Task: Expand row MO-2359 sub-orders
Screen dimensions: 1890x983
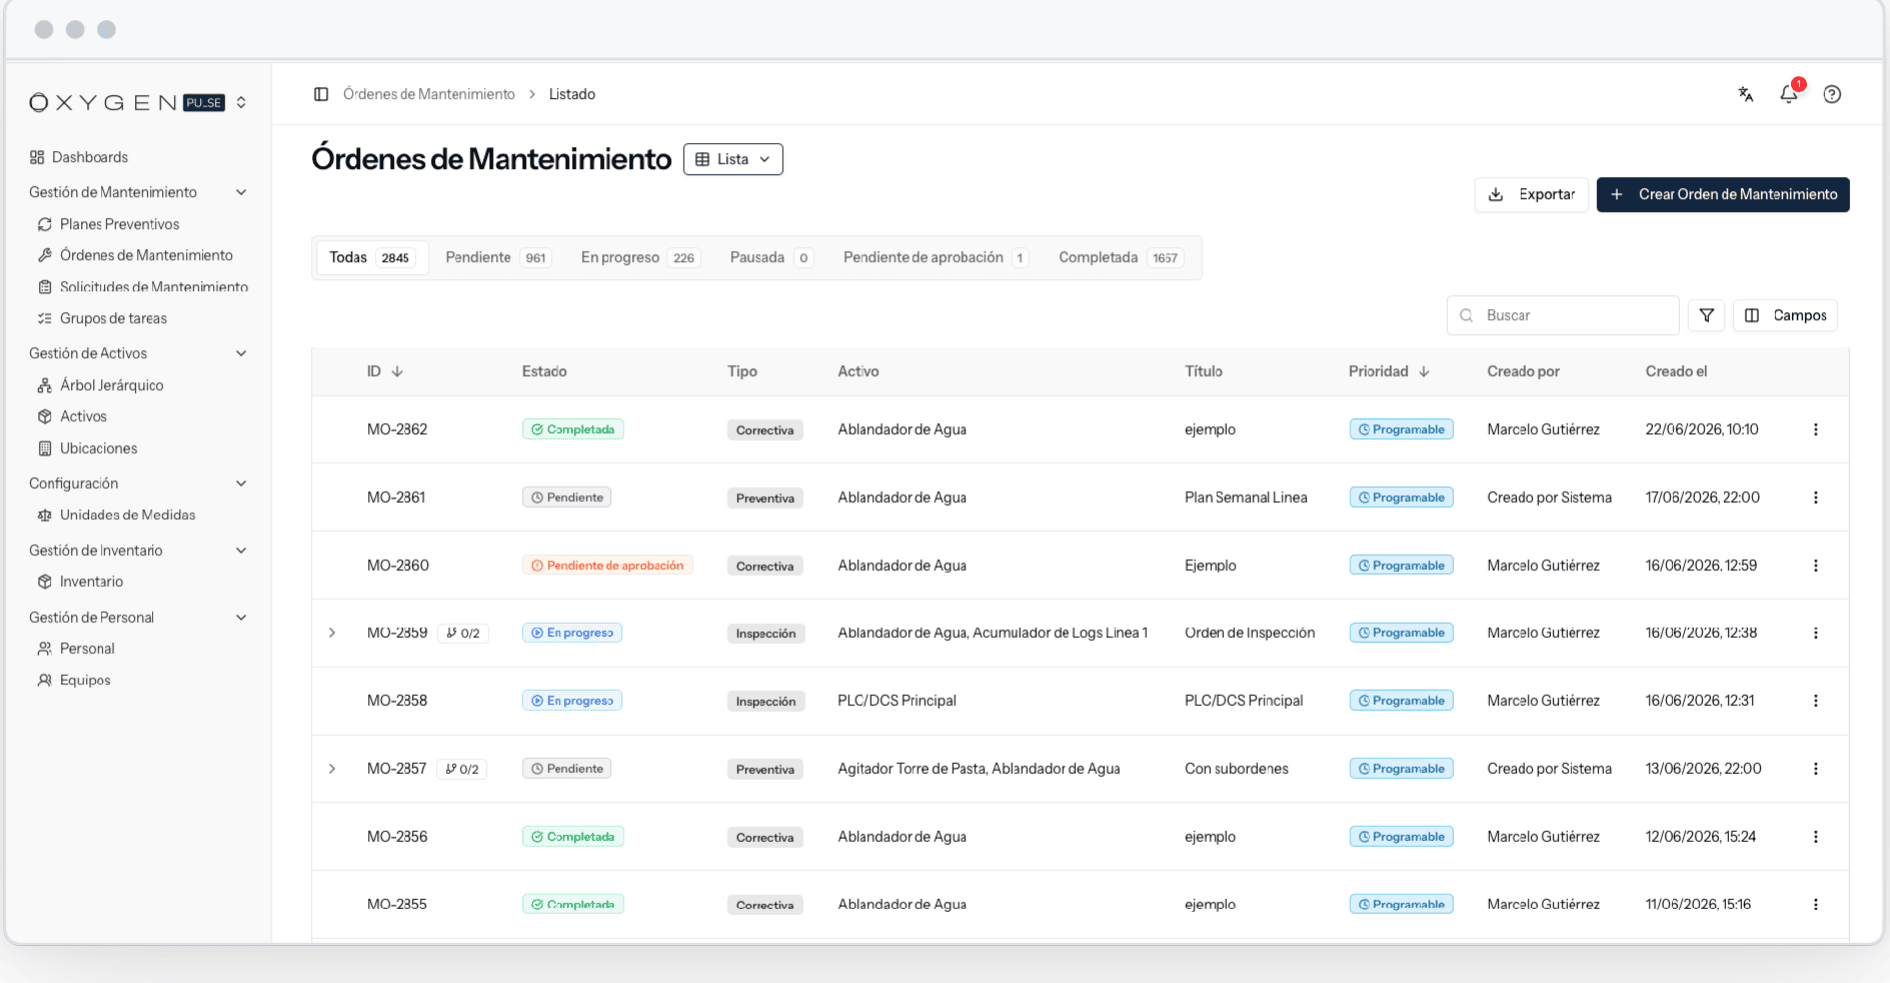Action: (x=332, y=633)
